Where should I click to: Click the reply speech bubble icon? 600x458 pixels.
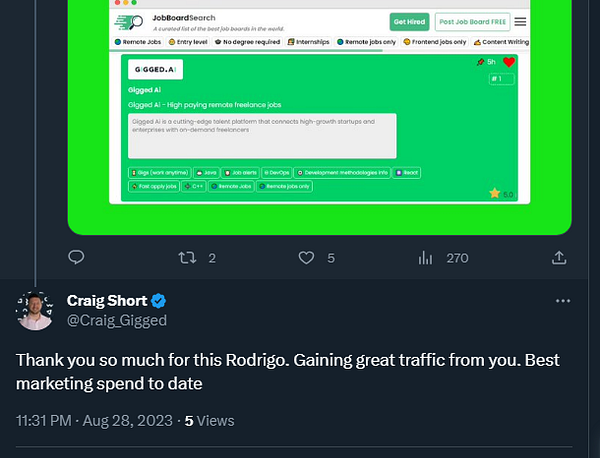click(x=75, y=257)
